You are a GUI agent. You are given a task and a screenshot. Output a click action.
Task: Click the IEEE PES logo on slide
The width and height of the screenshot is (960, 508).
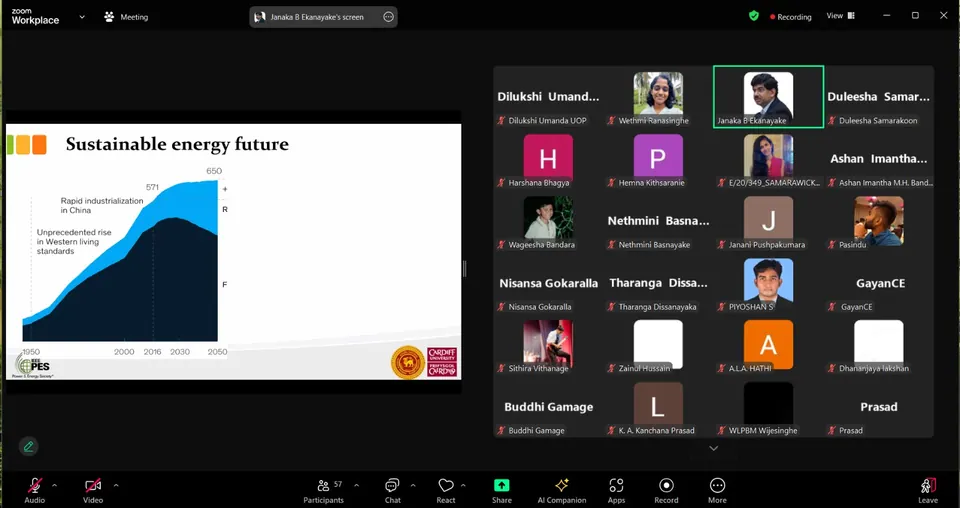click(x=33, y=365)
